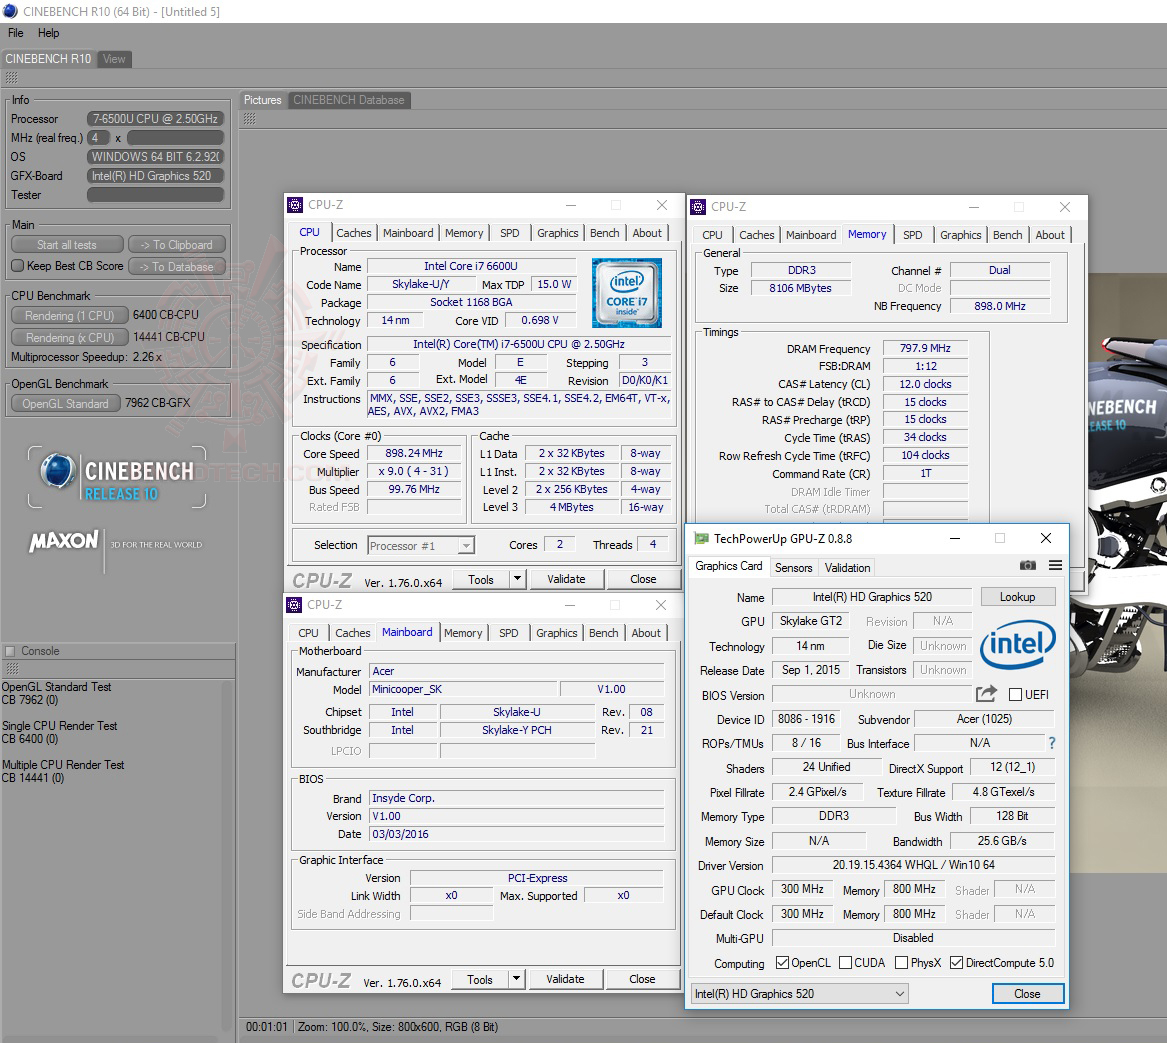Click the To Clipboard button
The width and height of the screenshot is (1167, 1043).
point(176,245)
